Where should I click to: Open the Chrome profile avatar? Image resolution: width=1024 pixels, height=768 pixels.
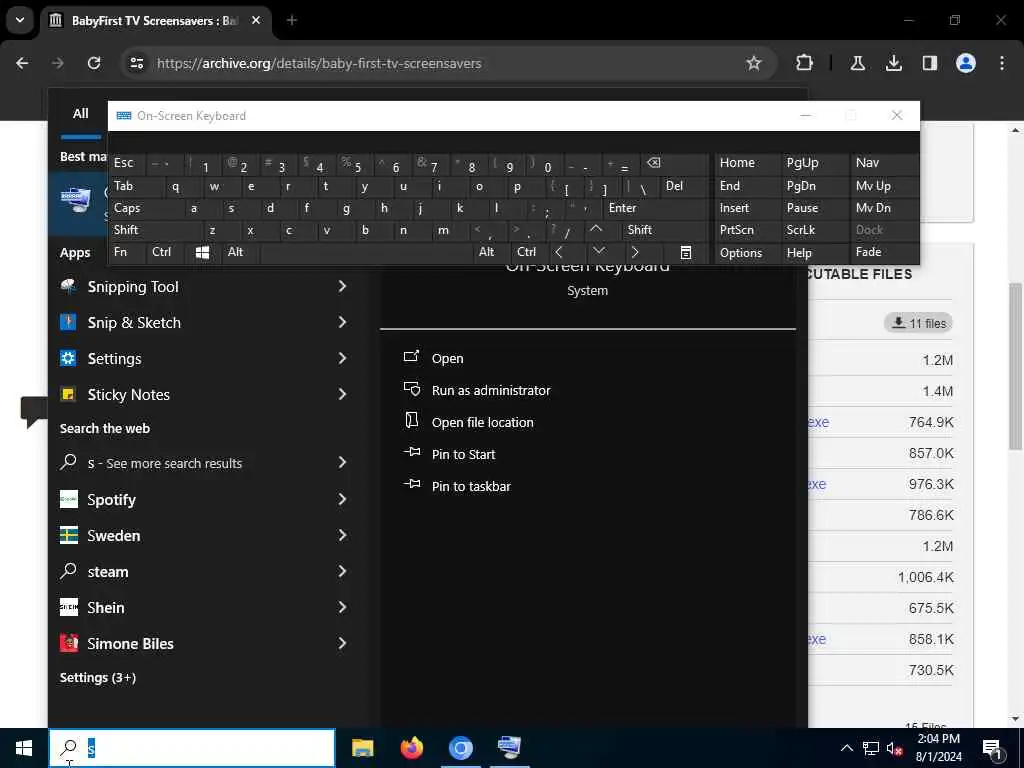point(965,63)
